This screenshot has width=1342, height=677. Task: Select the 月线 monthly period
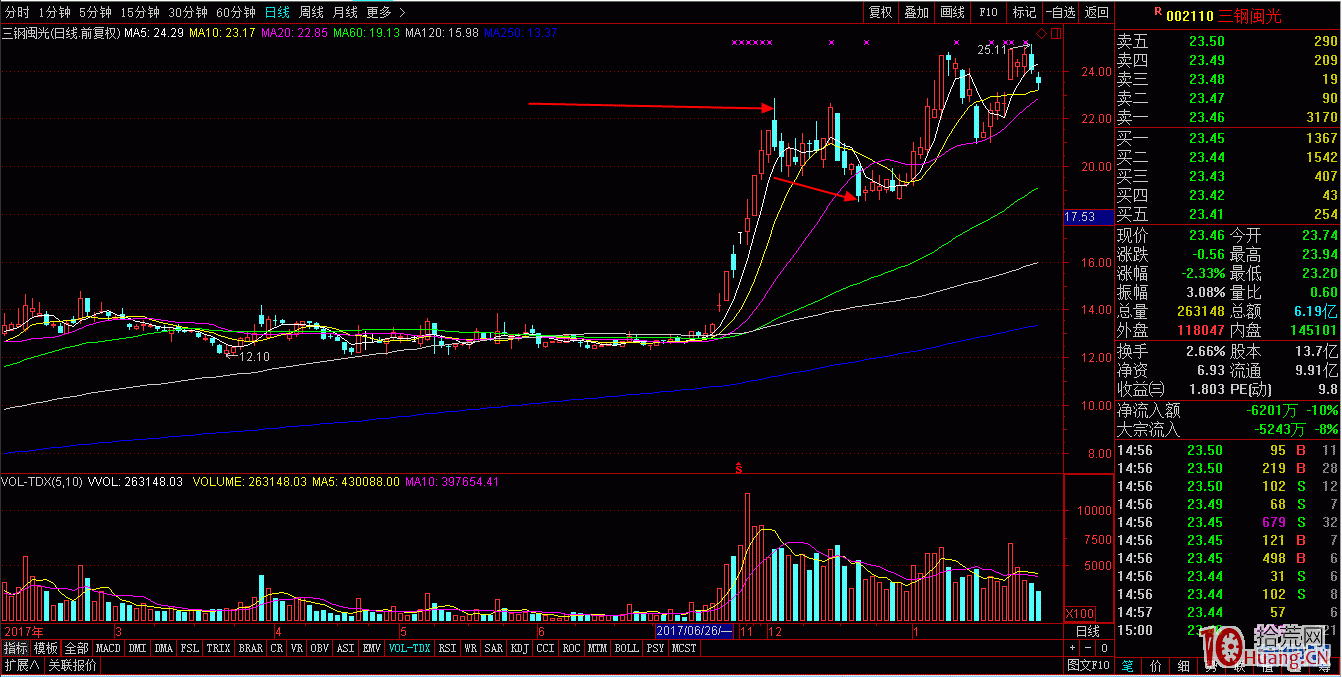click(x=345, y=13)
